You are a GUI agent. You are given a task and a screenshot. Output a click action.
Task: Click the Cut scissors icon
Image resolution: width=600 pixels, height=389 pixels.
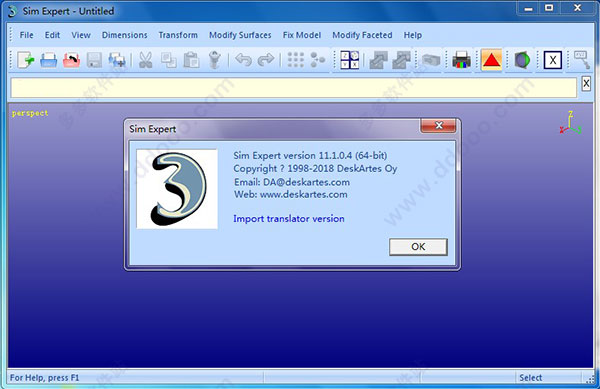point(145,60)
